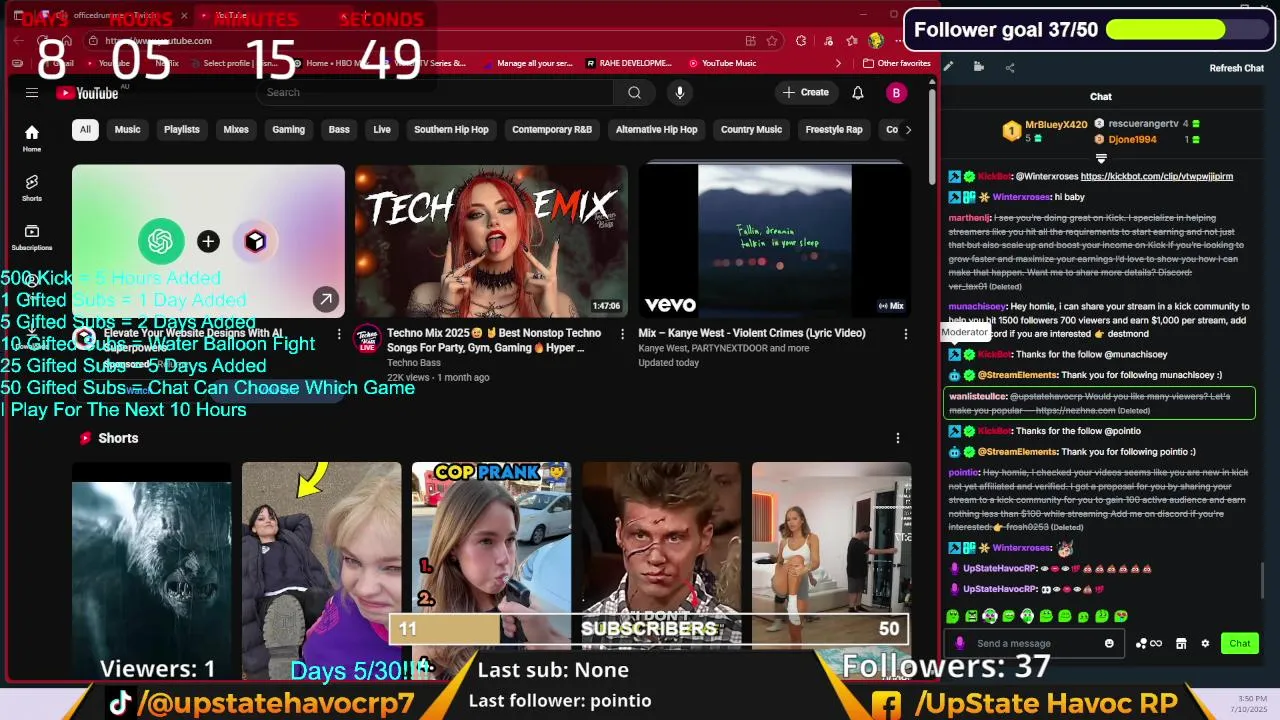This screenshot has width=1280, height=720.
Task: Click the share icon above chat
Action: (x=1010, y=67)
